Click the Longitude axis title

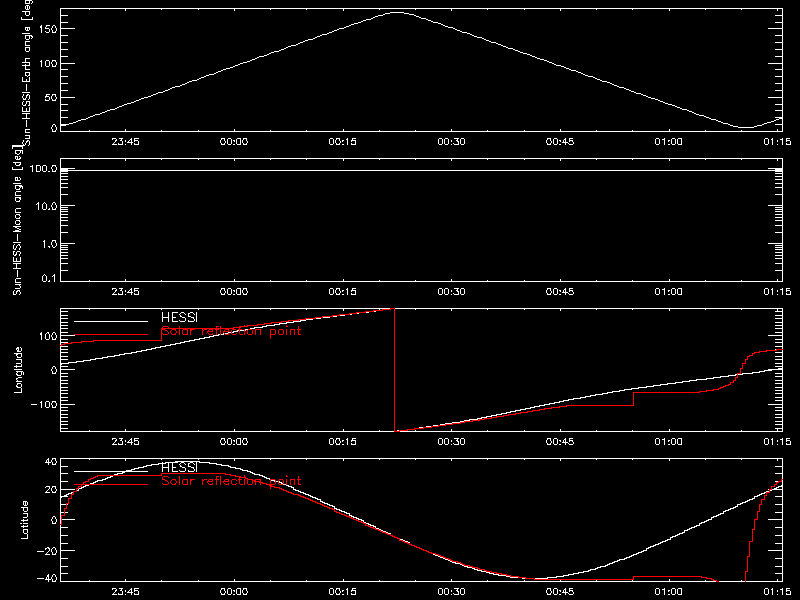(x=18, y=370)
